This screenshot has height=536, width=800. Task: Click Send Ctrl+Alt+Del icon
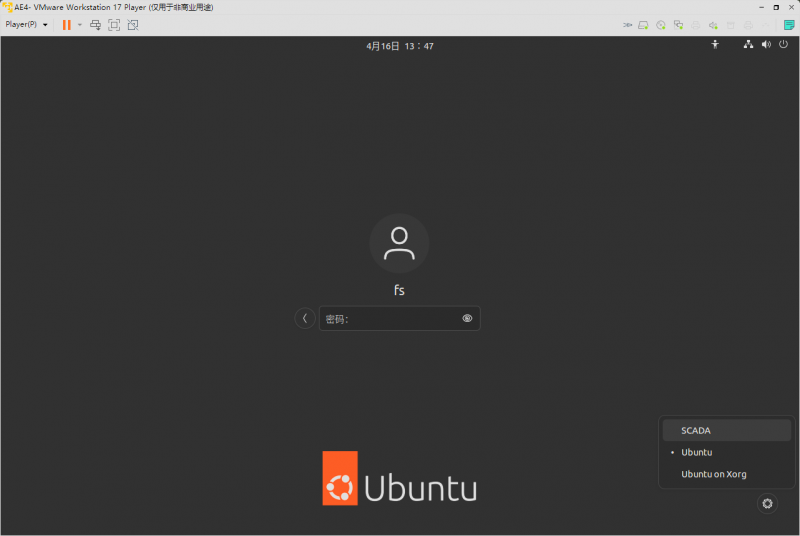pyautogui.click(x=95, y=24)
